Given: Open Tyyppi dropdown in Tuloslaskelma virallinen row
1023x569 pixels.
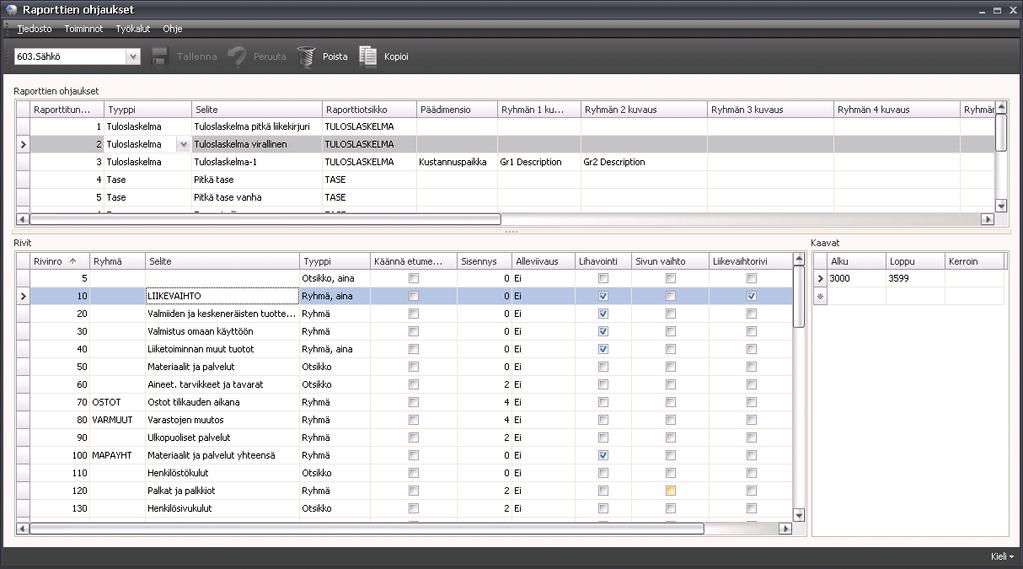Looking at the screenshot, I should tap(183, 144).
